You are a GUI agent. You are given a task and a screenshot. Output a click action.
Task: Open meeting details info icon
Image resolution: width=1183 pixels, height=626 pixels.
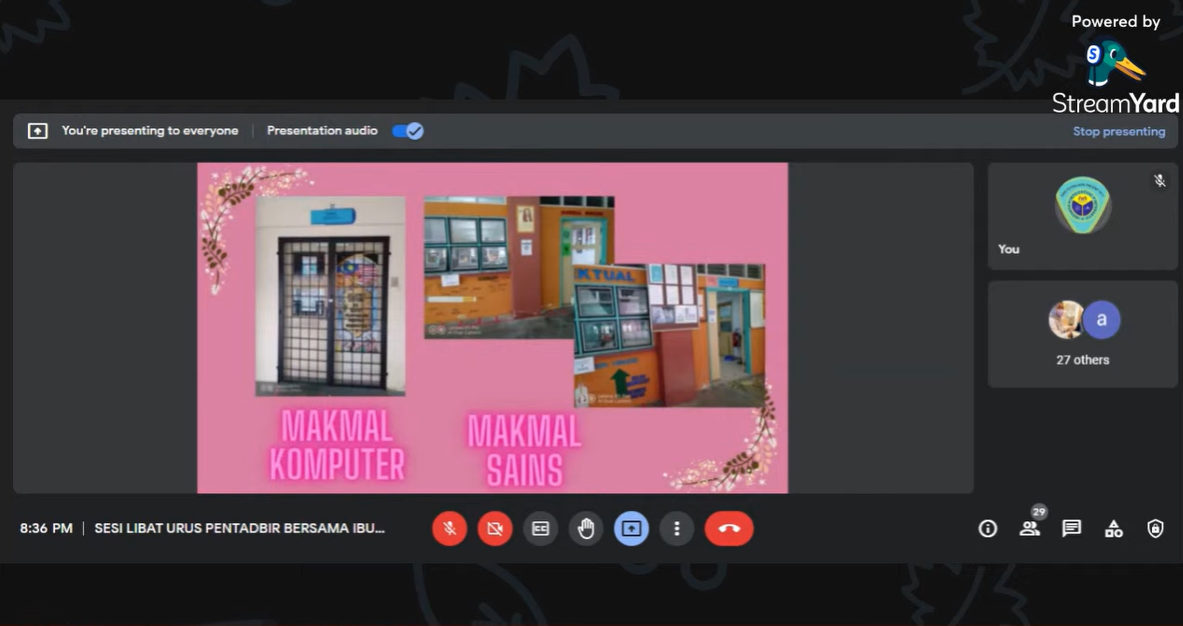tap(988, 529)
